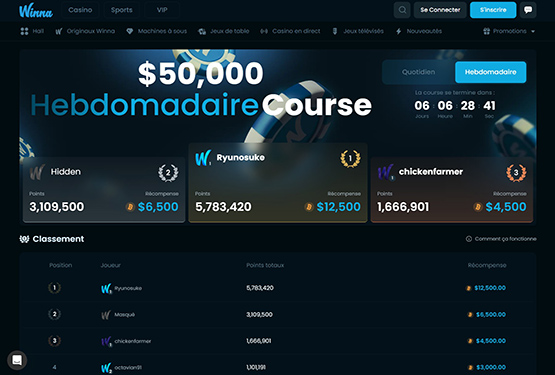The width and height of the screenshot is (555, 375).
Task: Click the info icon by Comment ça fonctionne
Action: (x=469, y=239)
